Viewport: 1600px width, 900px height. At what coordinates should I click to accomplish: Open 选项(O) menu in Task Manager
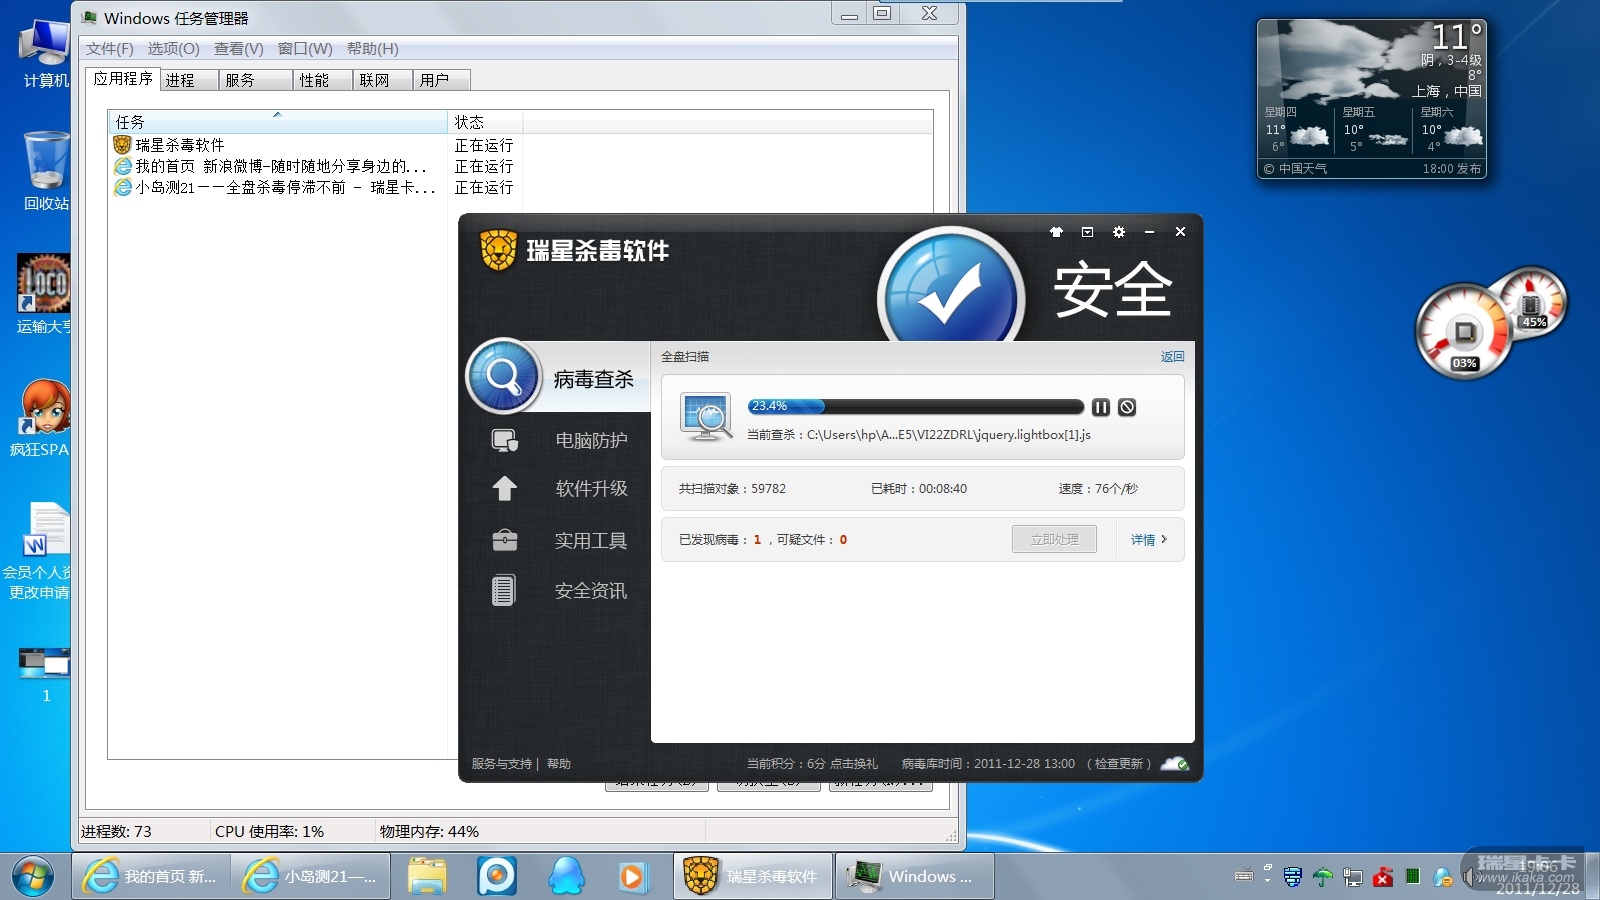(173, 49)
